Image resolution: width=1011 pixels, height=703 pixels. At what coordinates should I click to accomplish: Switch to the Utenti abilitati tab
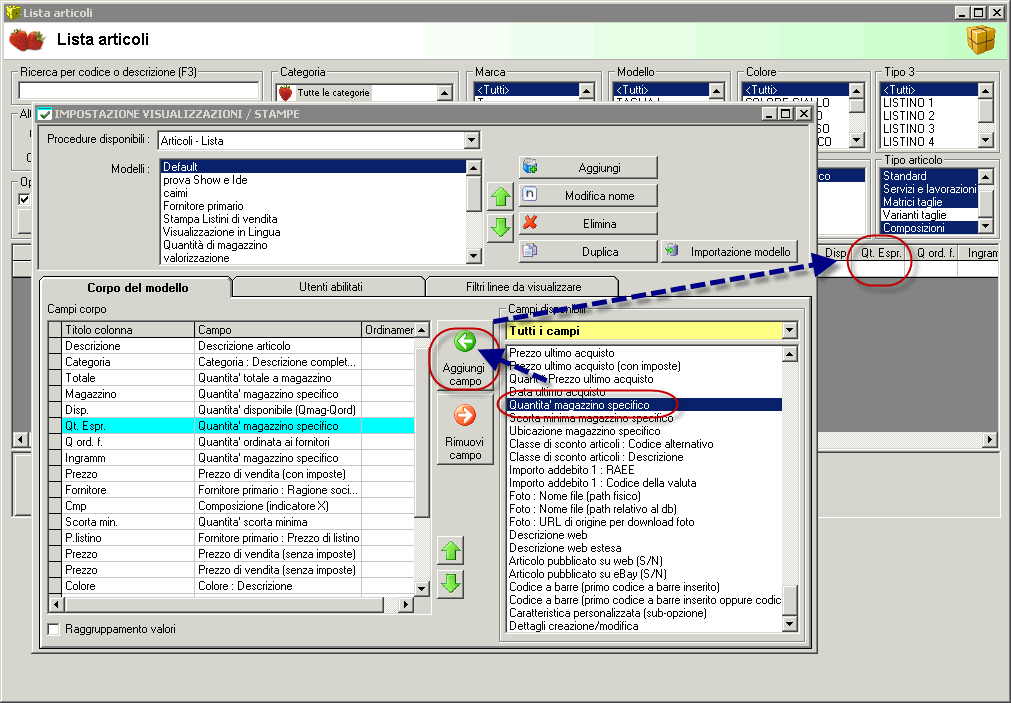[x=330, y=287]
